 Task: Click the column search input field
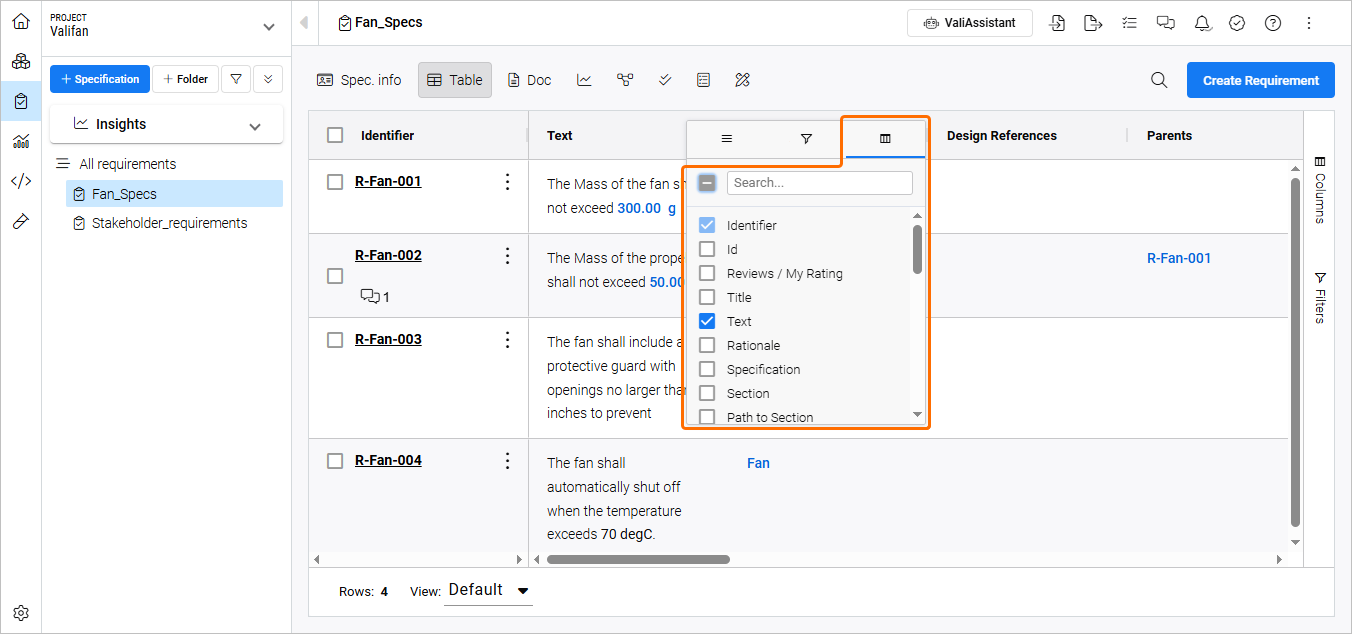pos(819,183)
